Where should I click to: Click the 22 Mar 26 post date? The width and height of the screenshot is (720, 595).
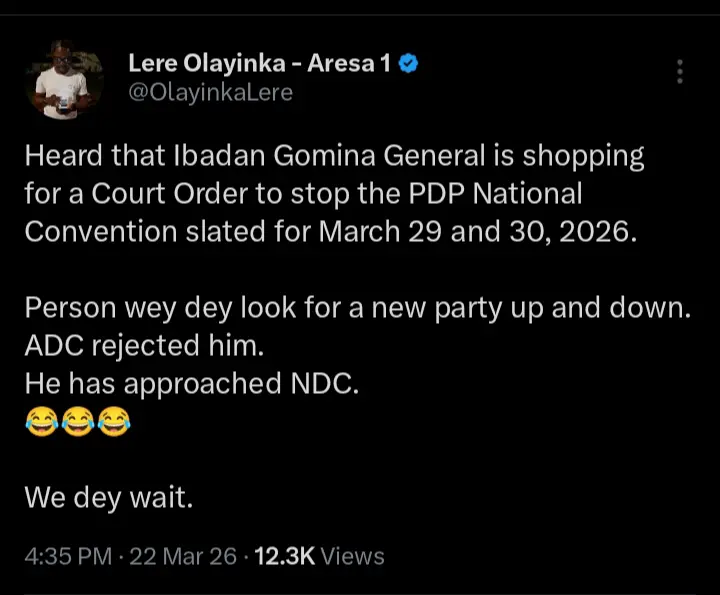[183, 556]
